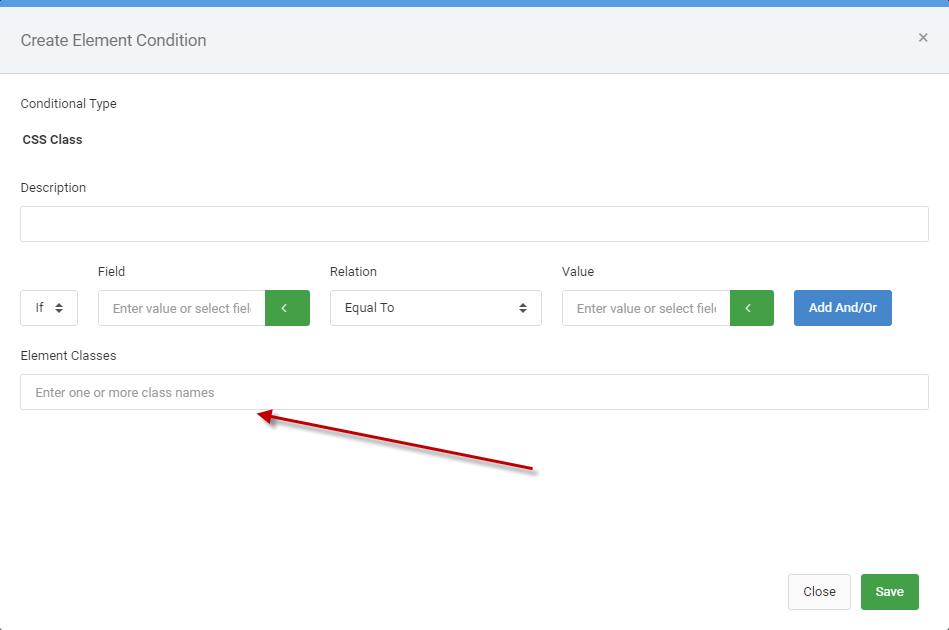
Task: Focus the Element Classes input box
Action: click(474, 392)
